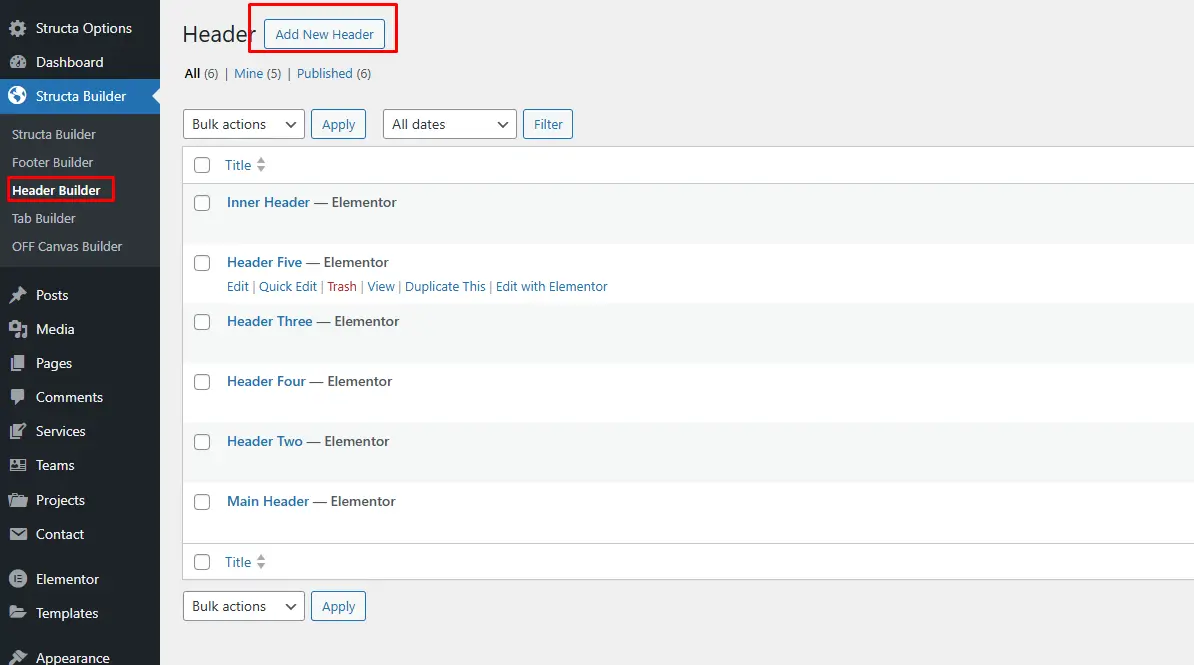The width and height of the screenshot is (1194, 665).
Task: Check the bottom select-all Title checkbox
Action: click(202, 562)
